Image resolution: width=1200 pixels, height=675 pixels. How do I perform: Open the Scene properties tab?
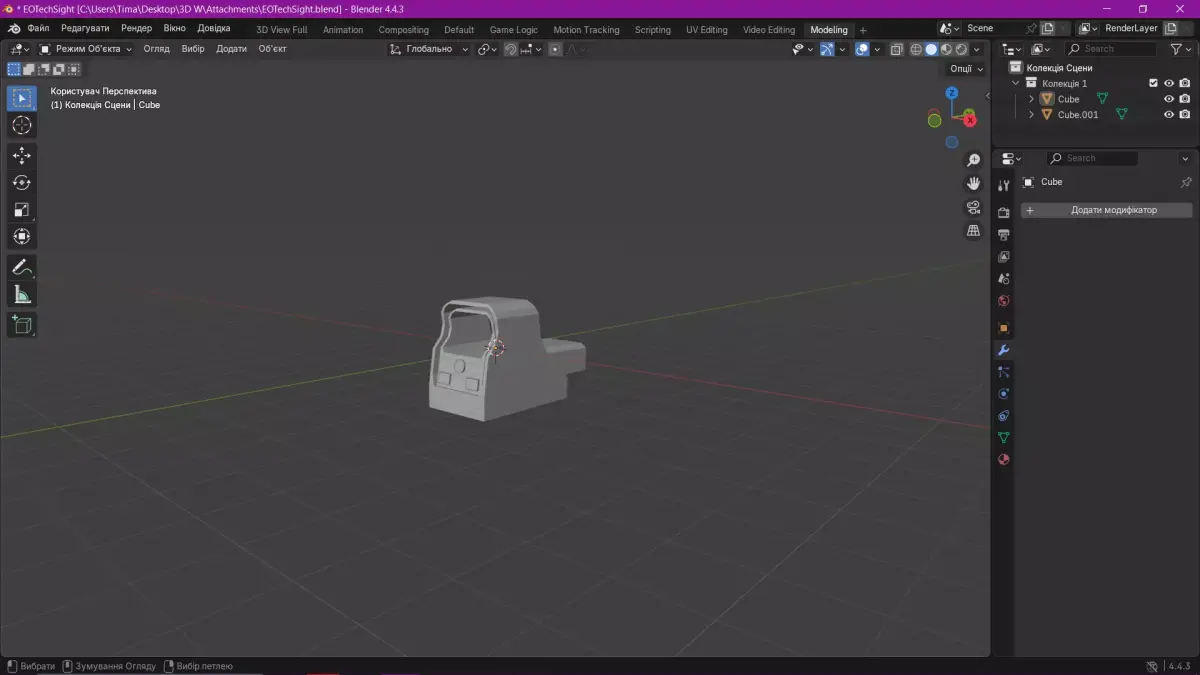1004,278
